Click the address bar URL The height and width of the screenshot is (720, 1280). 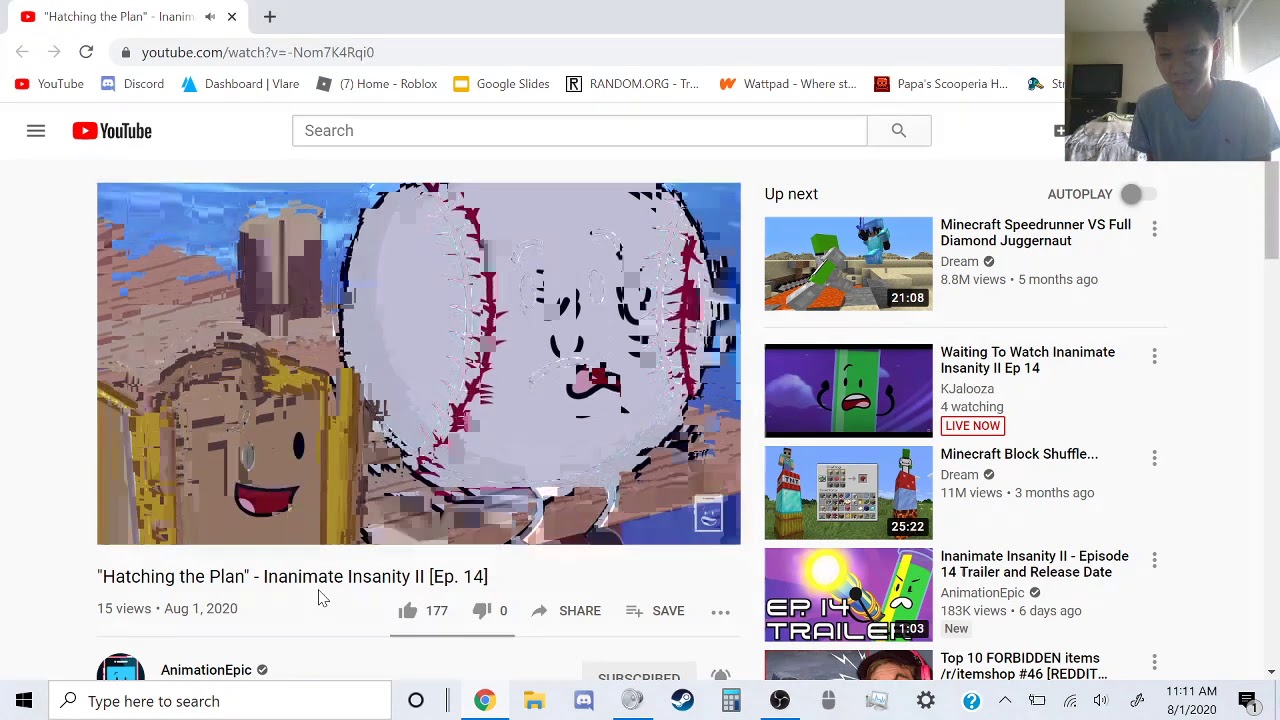point(258,52)
